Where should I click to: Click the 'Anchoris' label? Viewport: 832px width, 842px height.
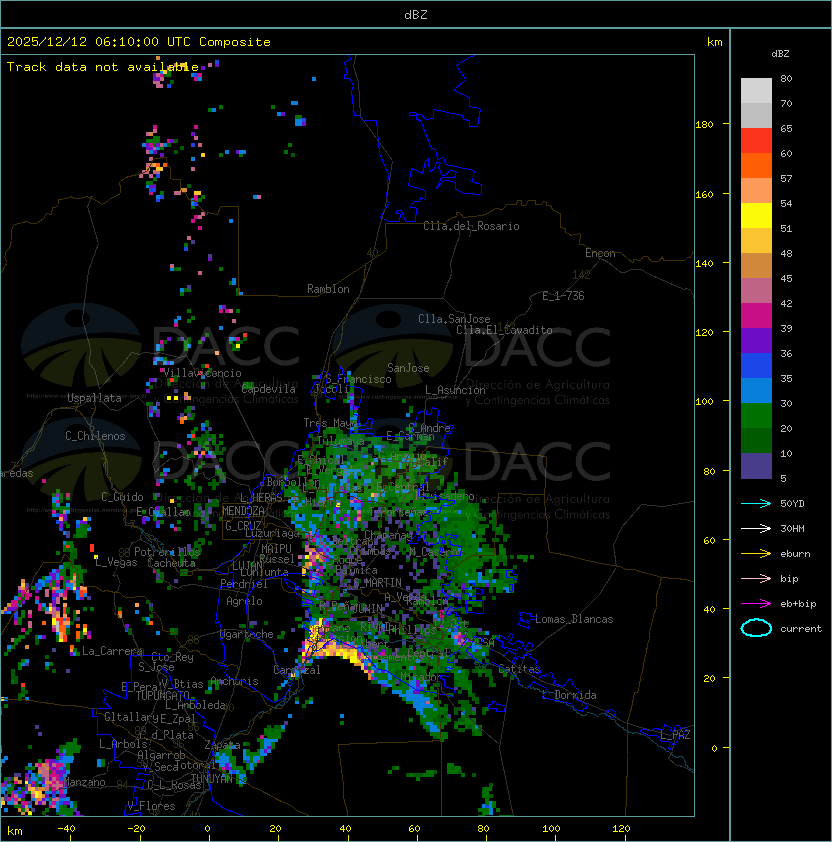pyautogui.click(x=234, y=681)
